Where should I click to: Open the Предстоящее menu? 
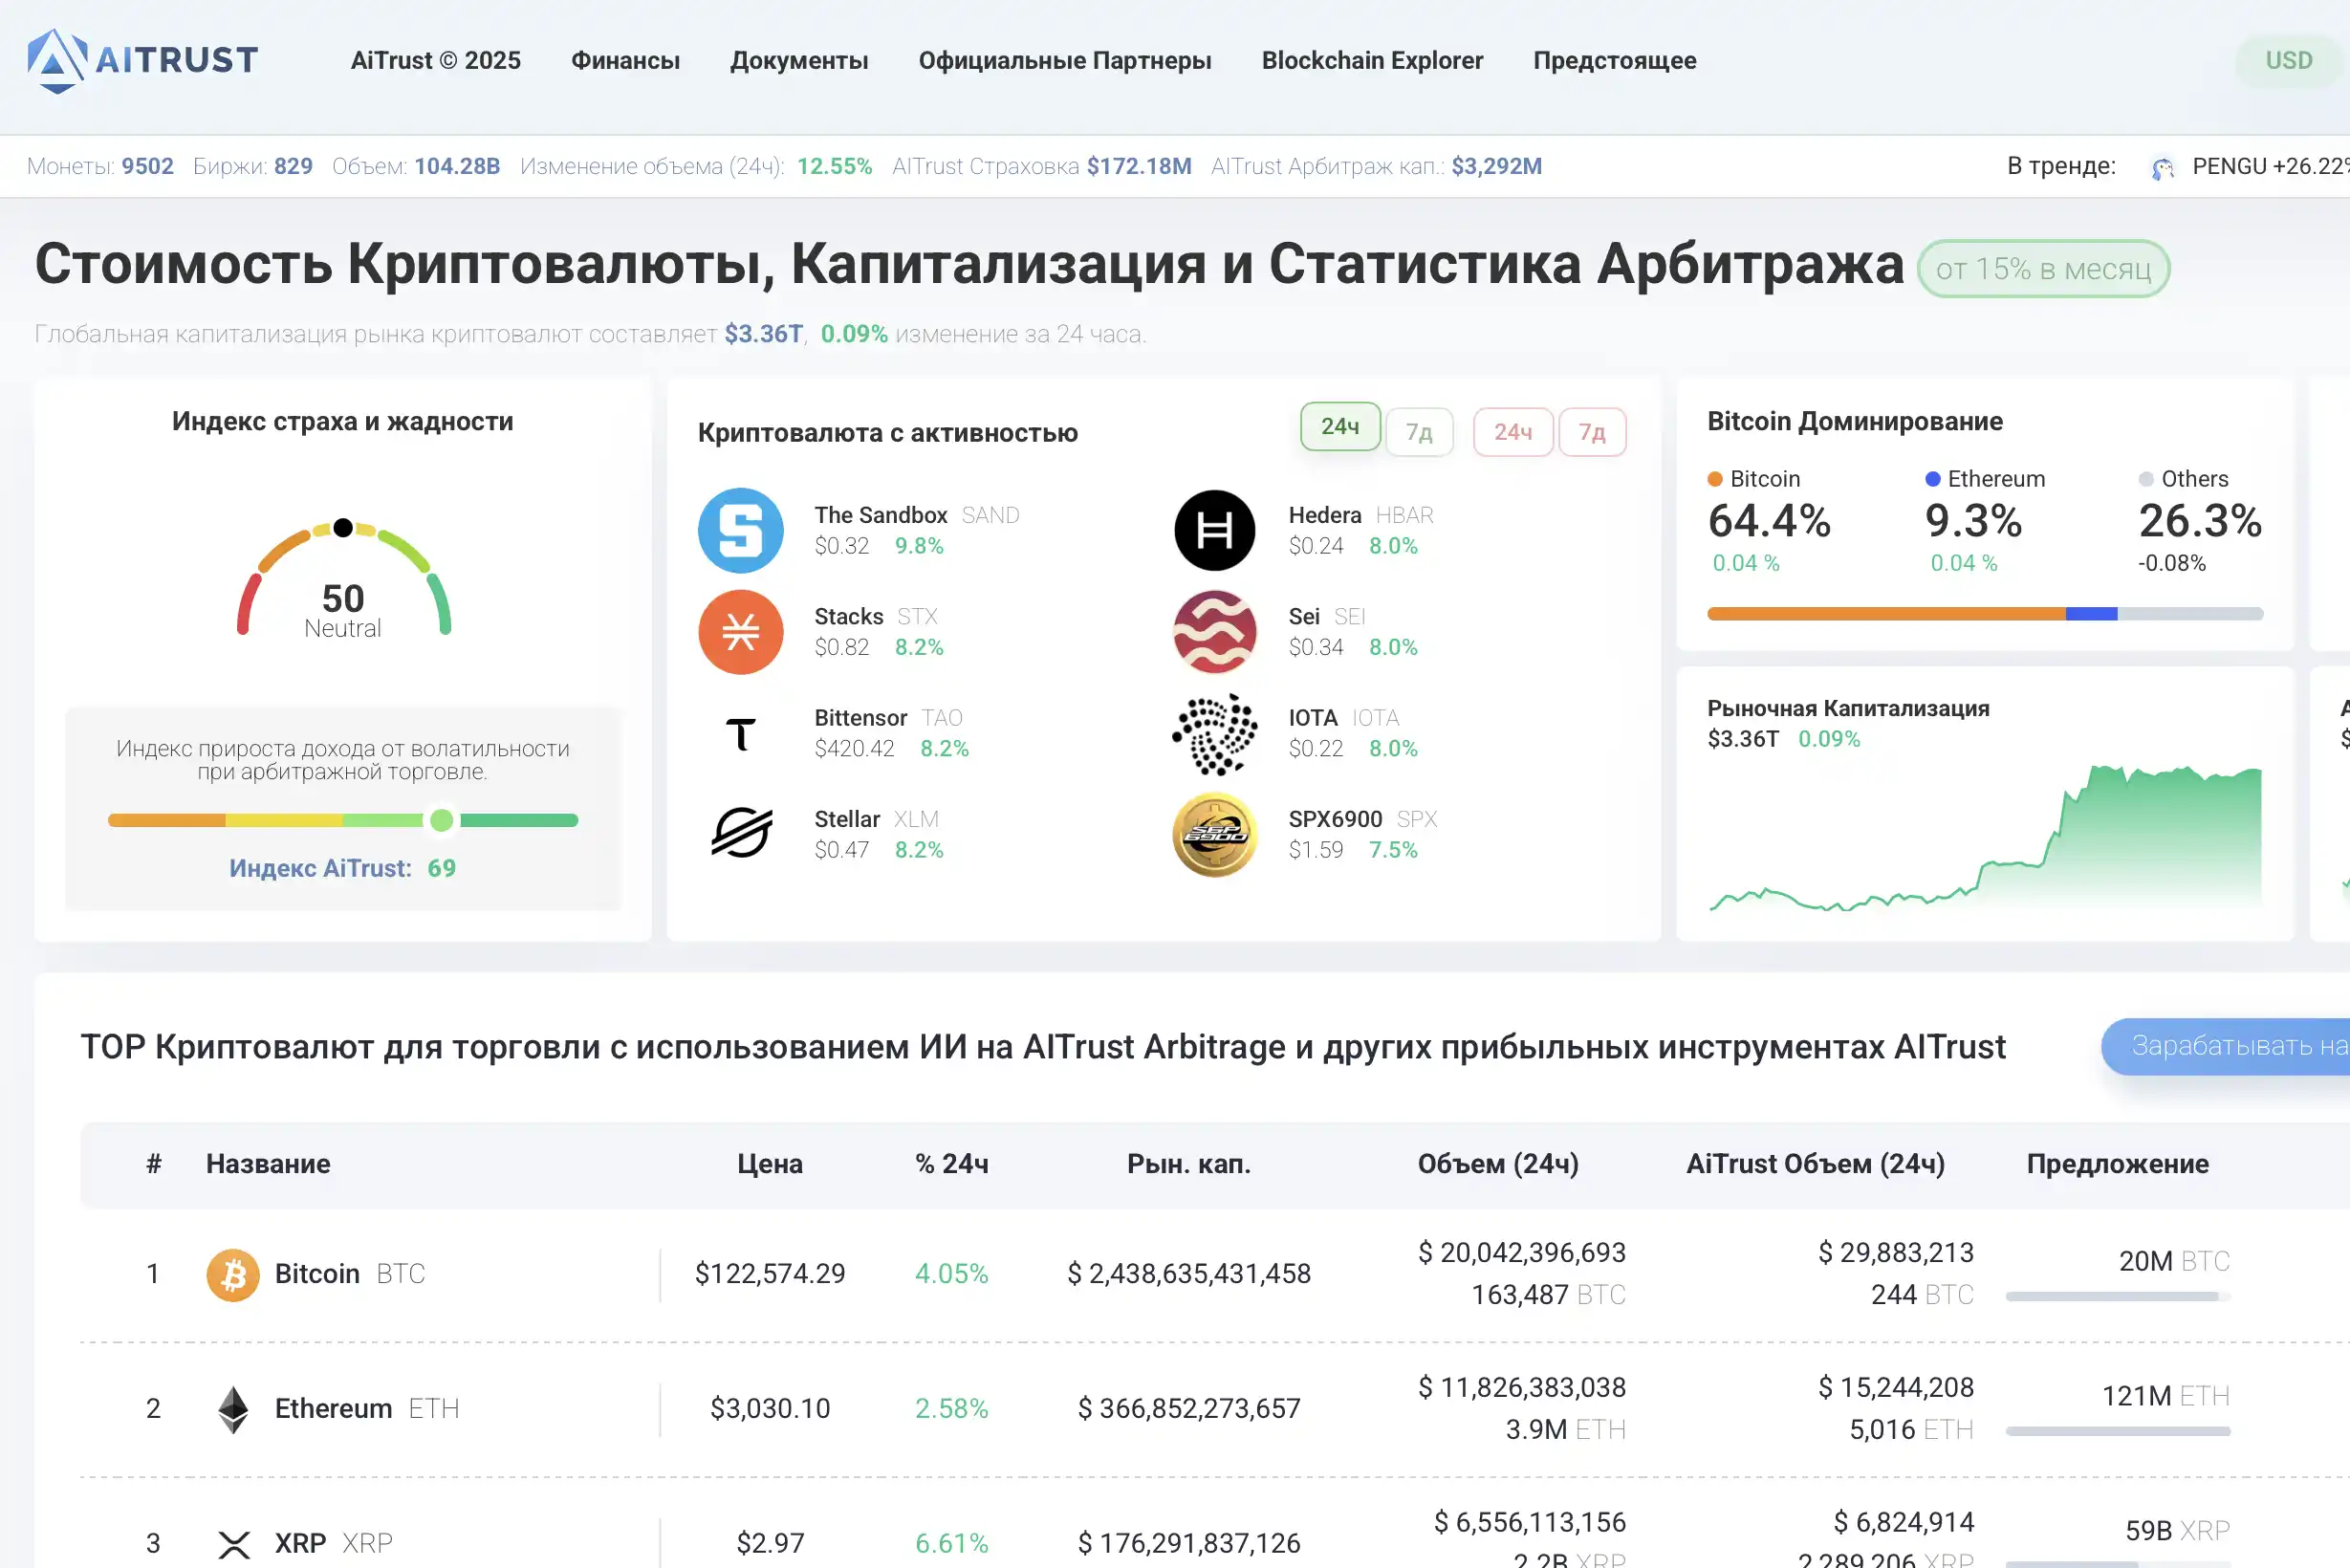(1614, 61)
